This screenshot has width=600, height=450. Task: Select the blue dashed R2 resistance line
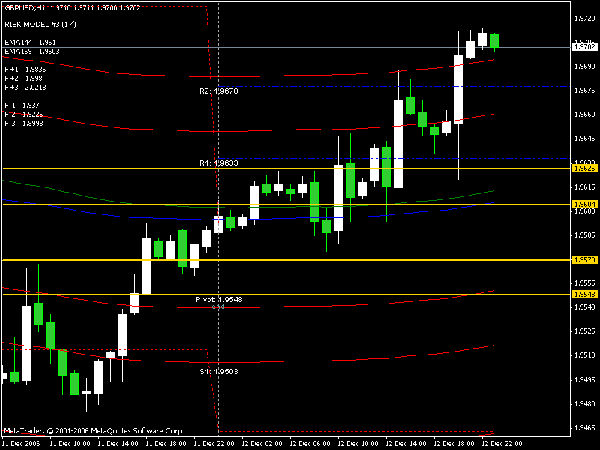394,86
